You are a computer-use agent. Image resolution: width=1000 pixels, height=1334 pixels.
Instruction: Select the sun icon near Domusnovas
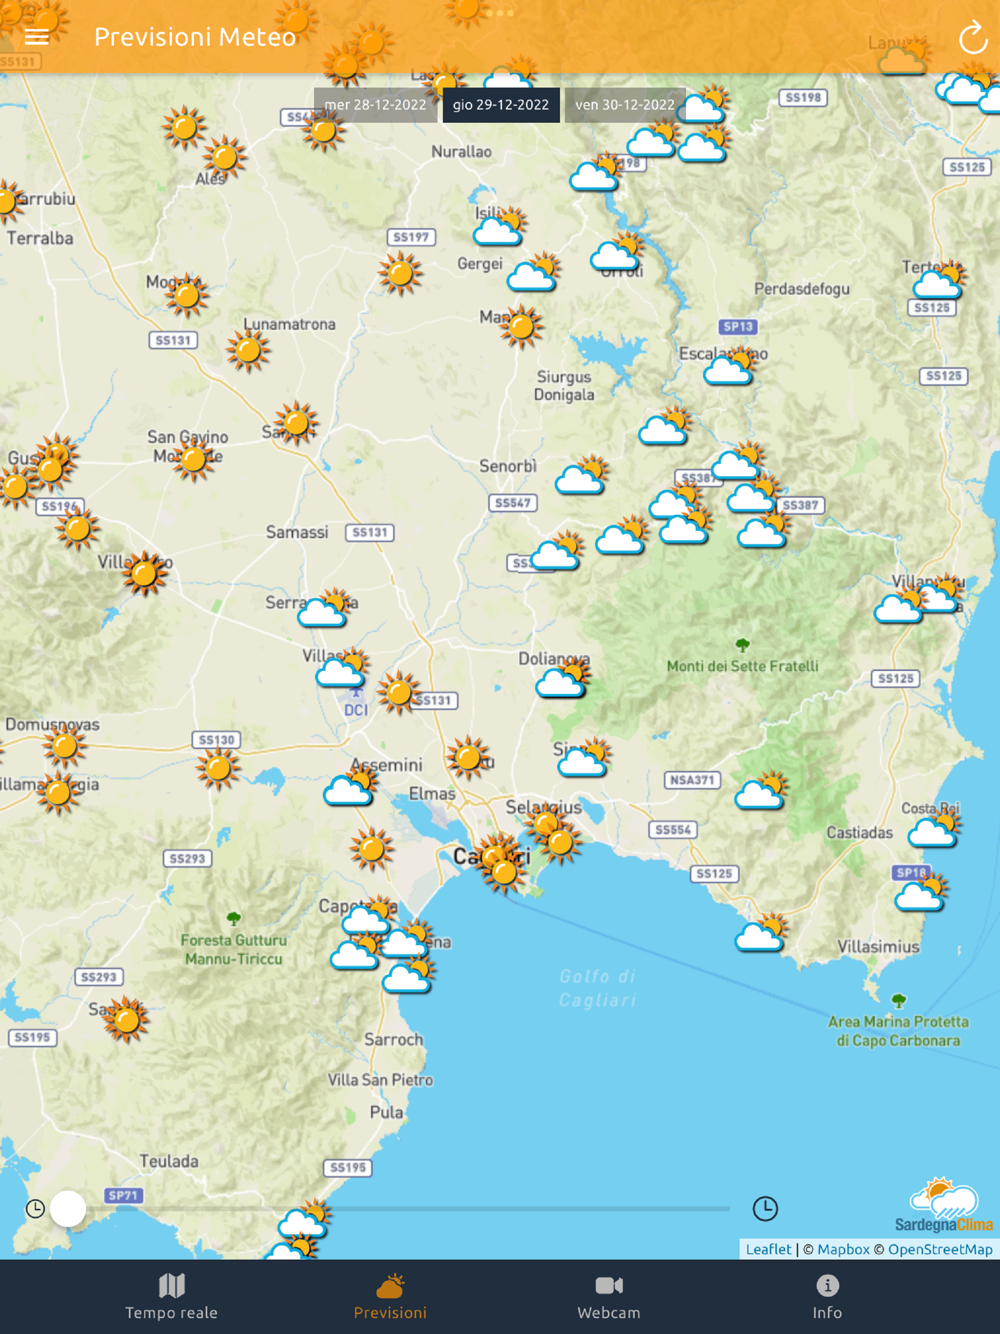65,746
